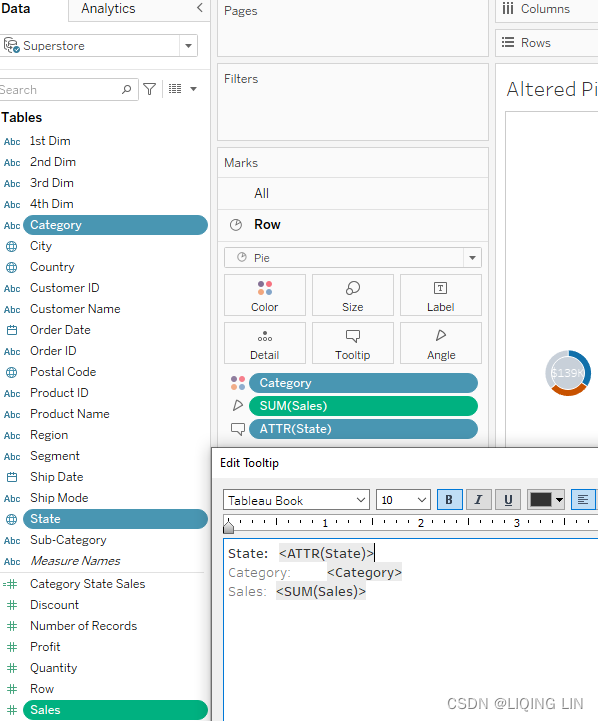Click the Superstore data source icon
The image size is (598, 721).
11,46
